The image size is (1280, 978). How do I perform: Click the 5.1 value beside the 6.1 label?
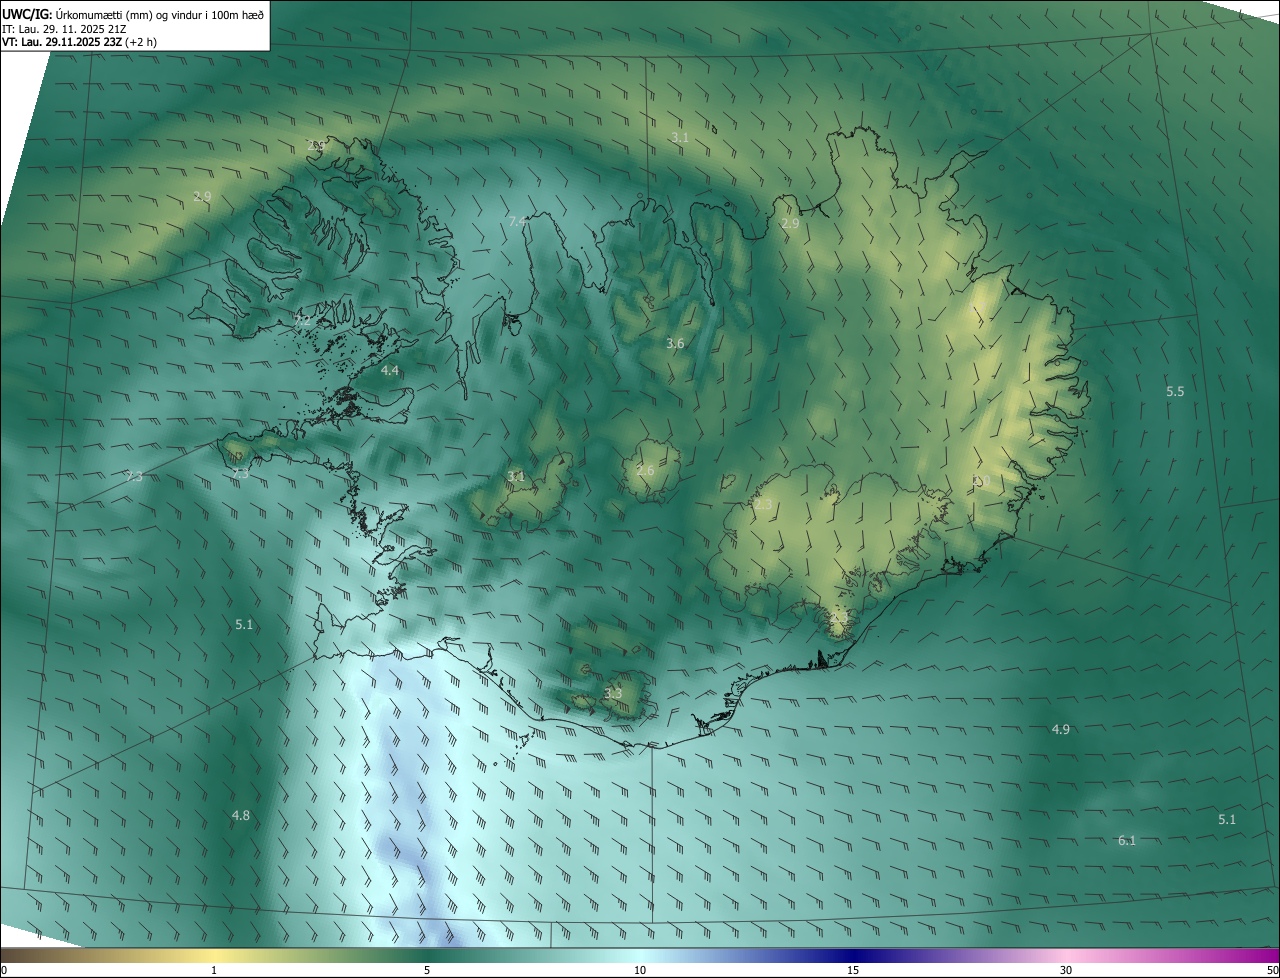(1227, 819)
